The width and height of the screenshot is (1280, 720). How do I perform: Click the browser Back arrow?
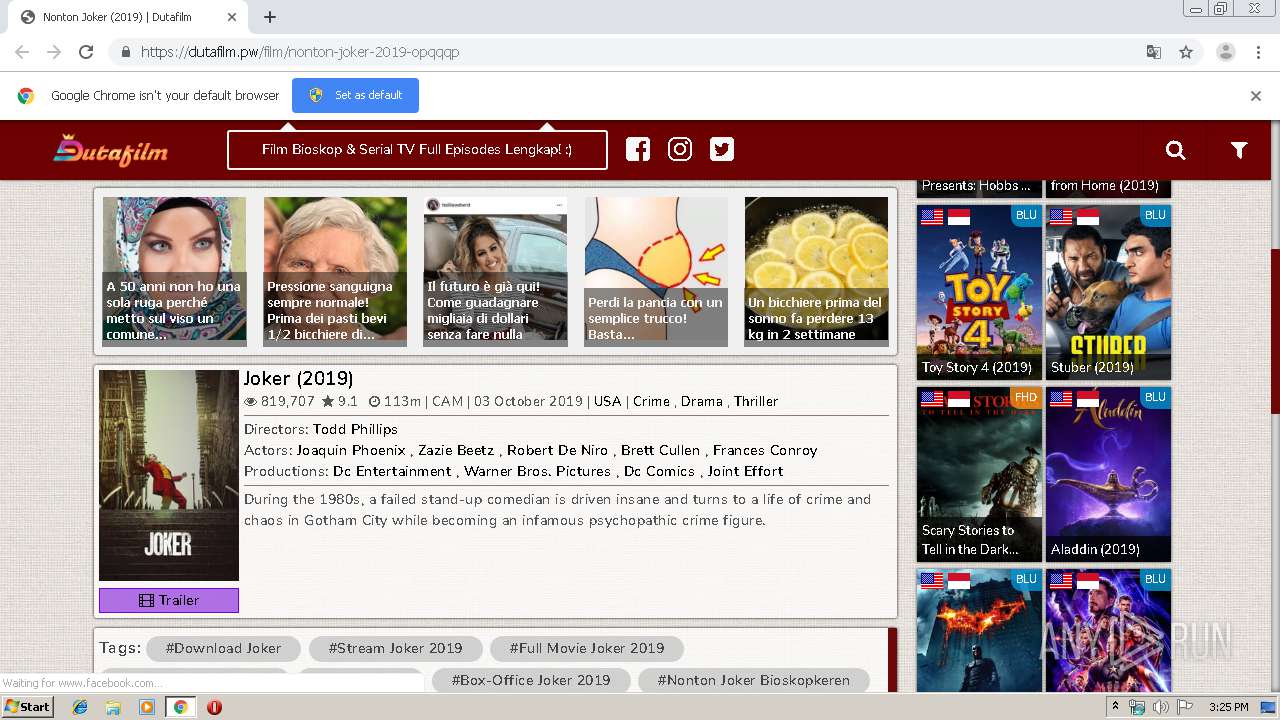tap(22, 52)
